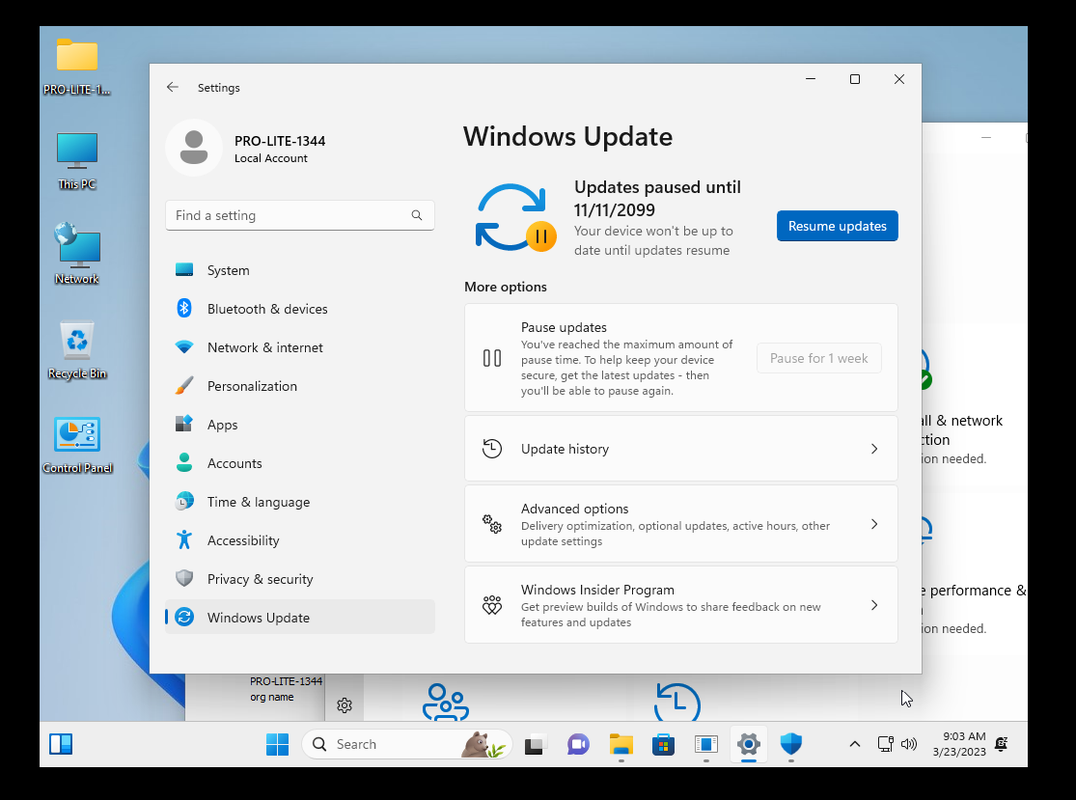Screen dimensions: 1076x800
Task: Show hidden icons tray chevron
Action: pyautogui.click(x=854, y=744)
